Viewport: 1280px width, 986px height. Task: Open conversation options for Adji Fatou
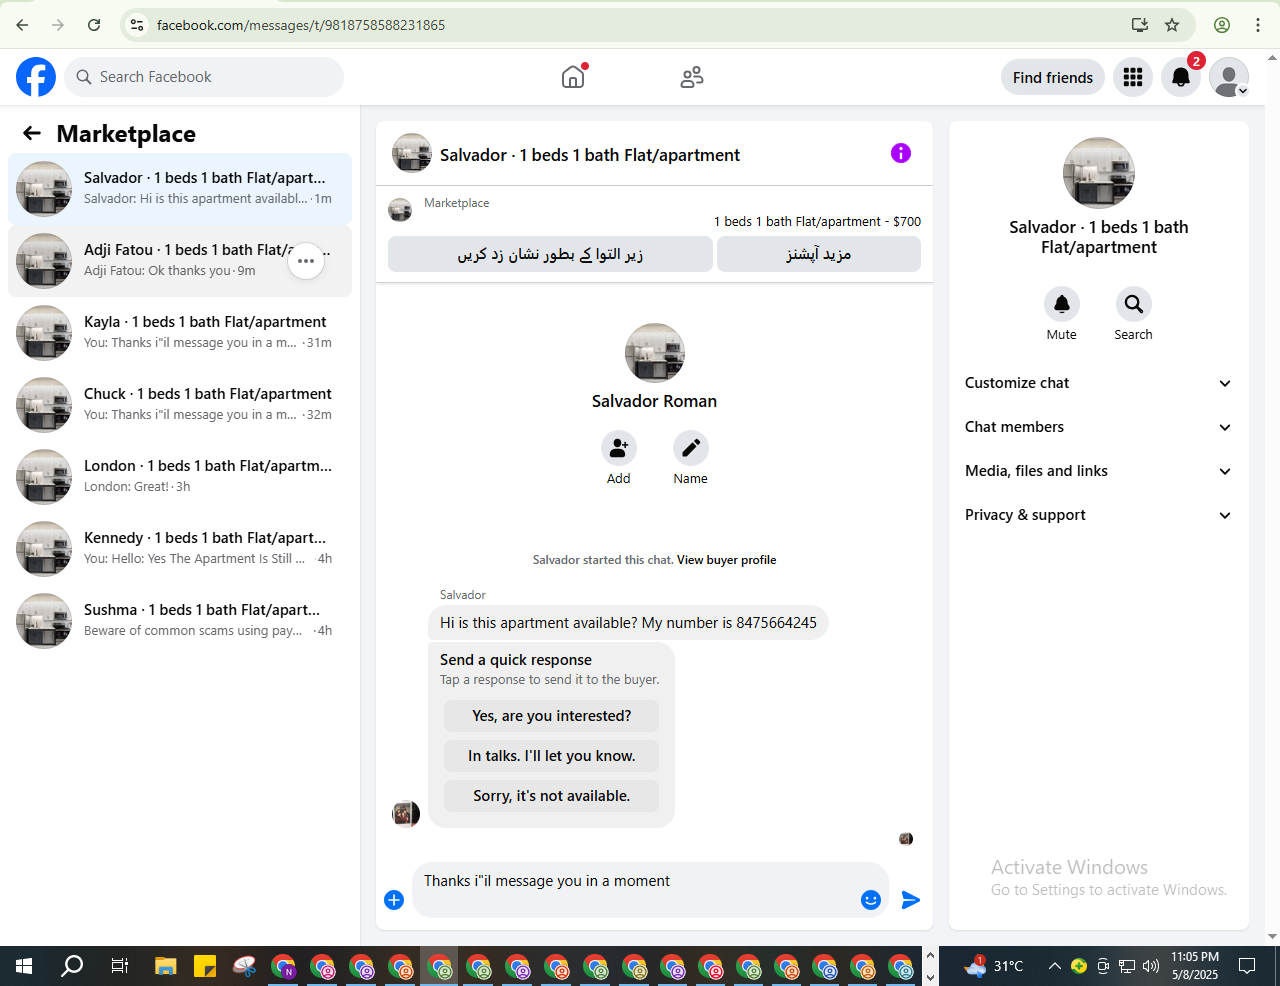(x=306, y=261)
